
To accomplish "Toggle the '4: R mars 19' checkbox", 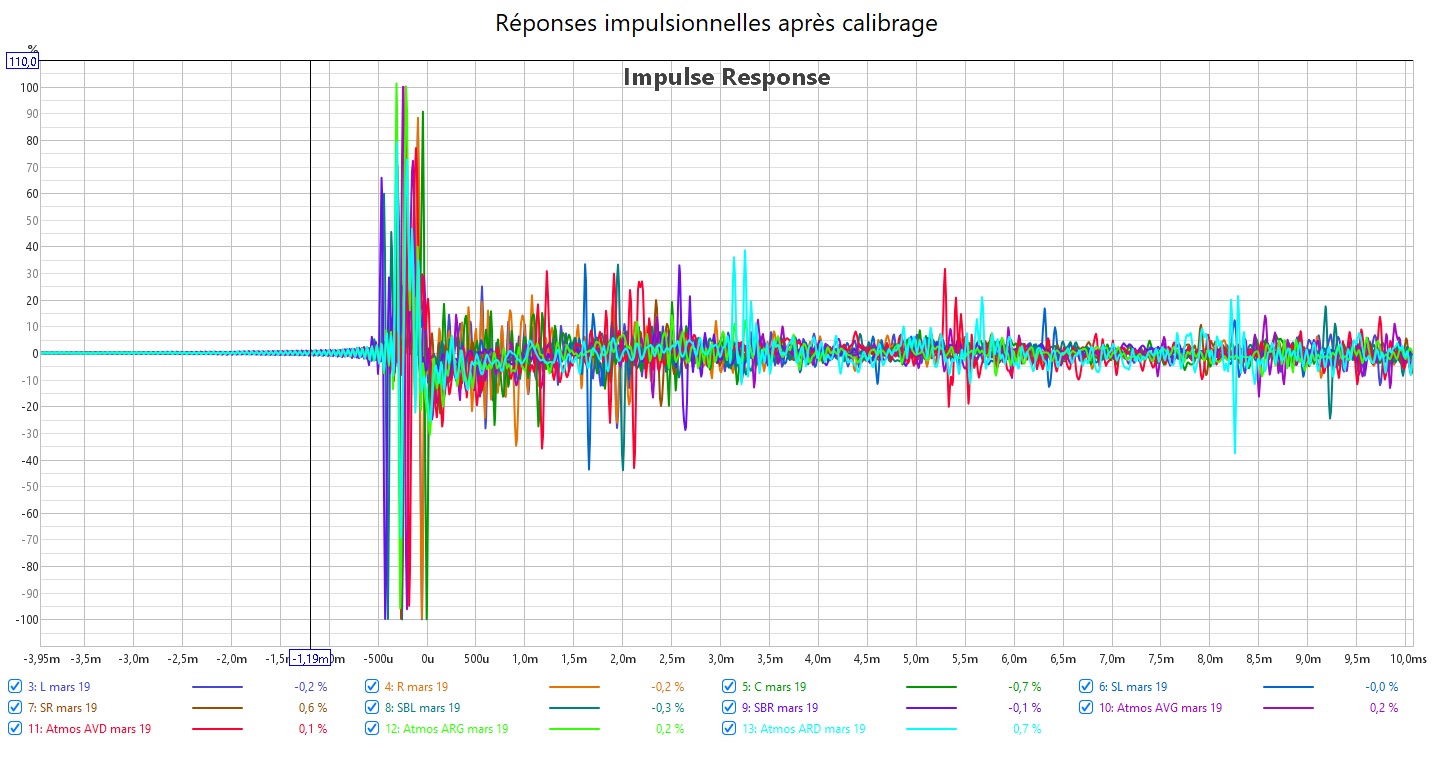I will [x=373, y=687].
